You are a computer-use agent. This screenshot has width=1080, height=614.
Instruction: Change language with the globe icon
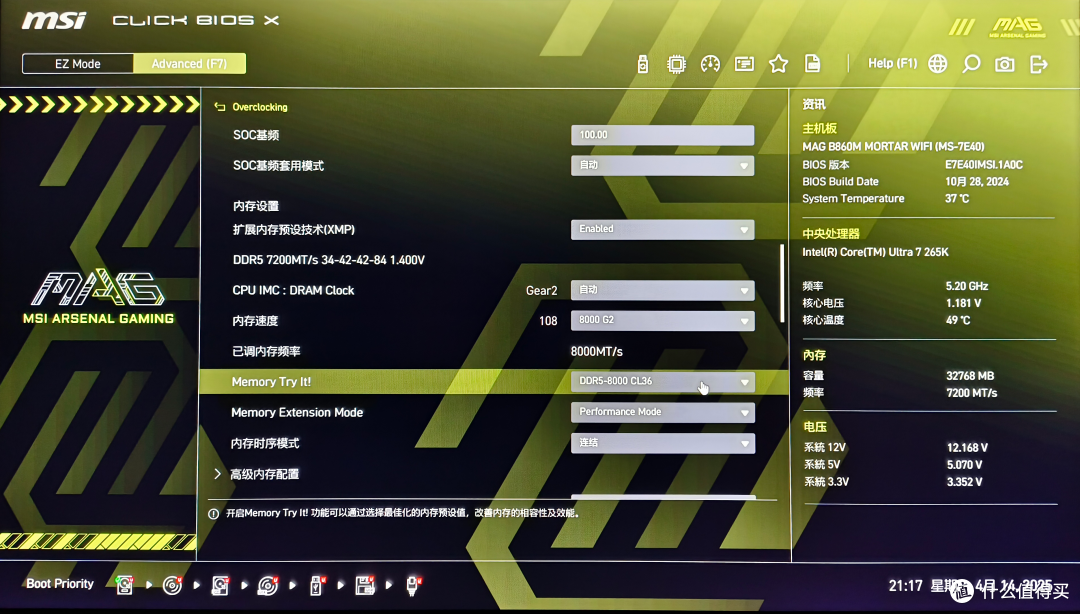[937, 64]
